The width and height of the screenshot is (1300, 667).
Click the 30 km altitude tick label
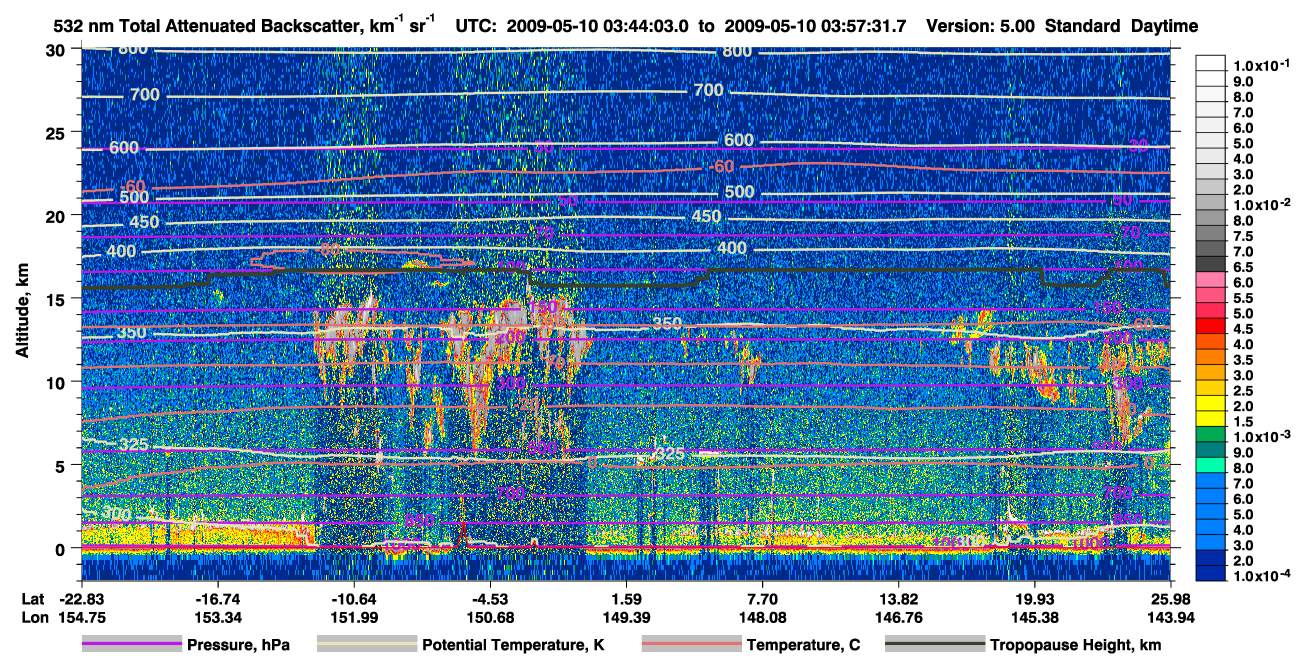click(56, 50)
